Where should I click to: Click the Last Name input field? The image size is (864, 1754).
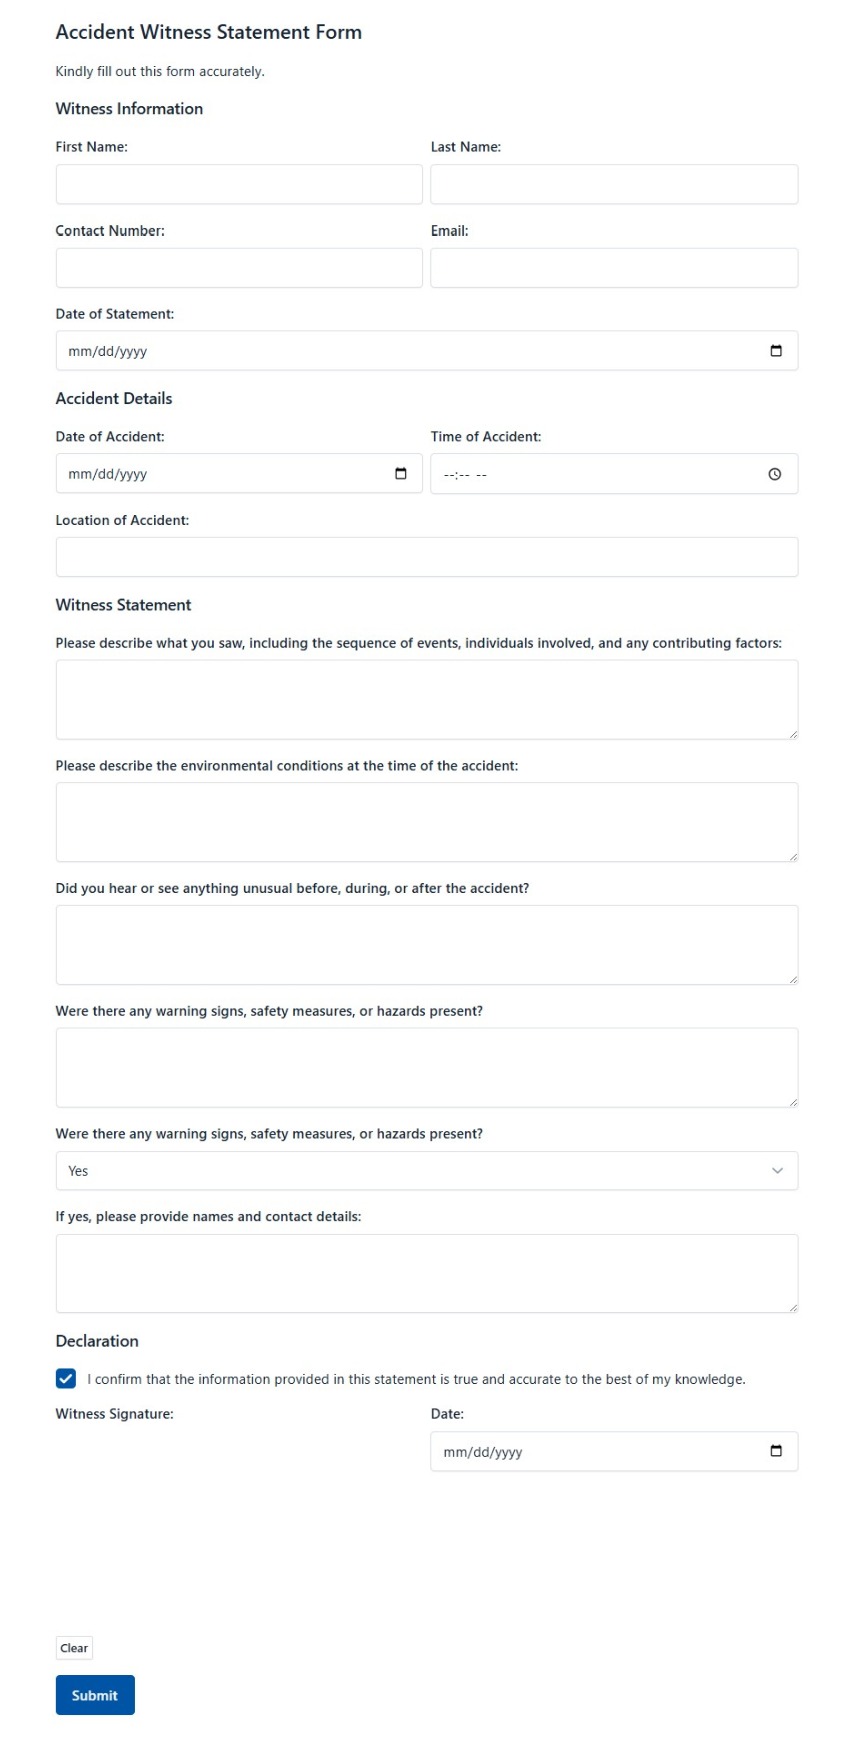click(613, 183)
